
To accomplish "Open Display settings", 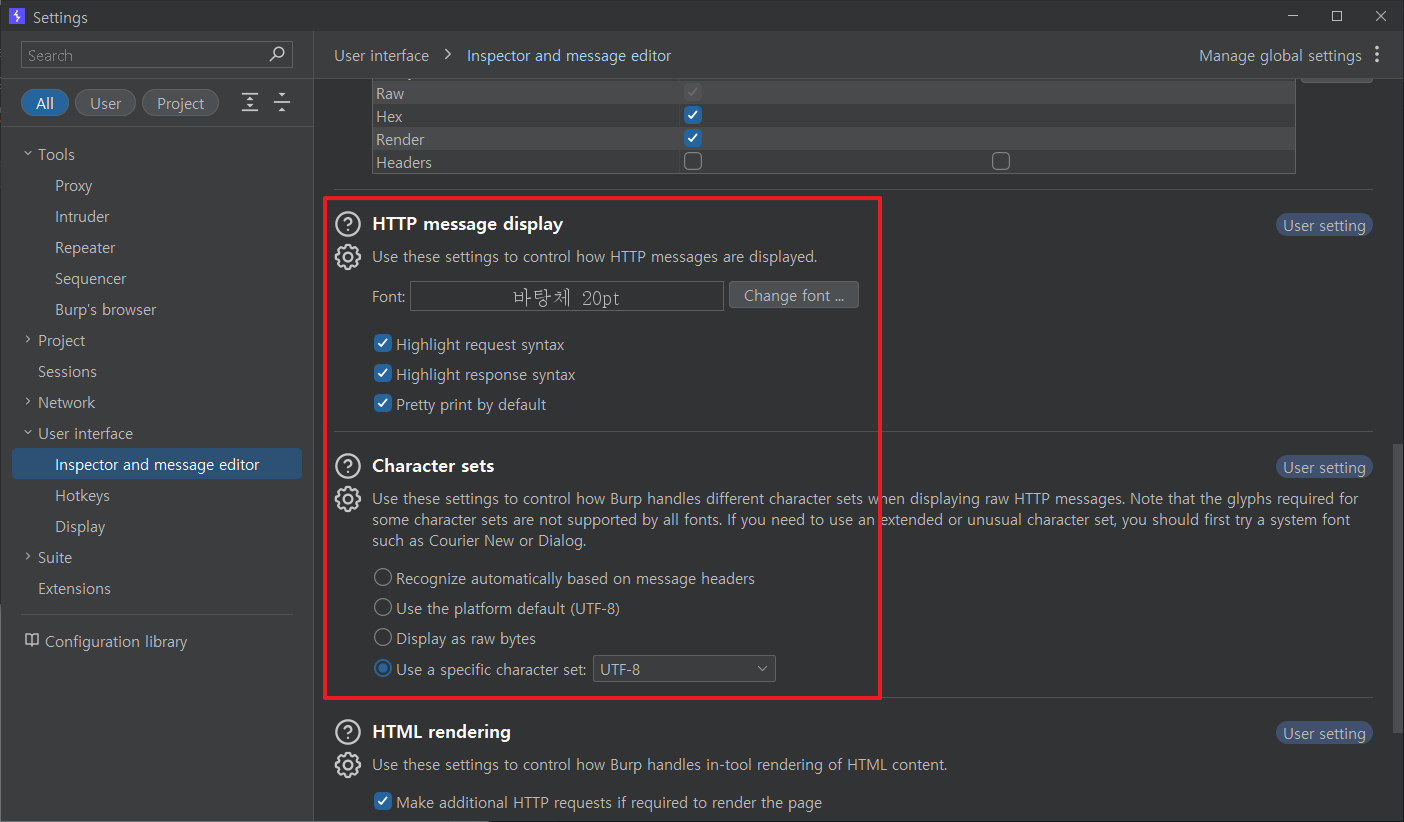I will (80, 526).
